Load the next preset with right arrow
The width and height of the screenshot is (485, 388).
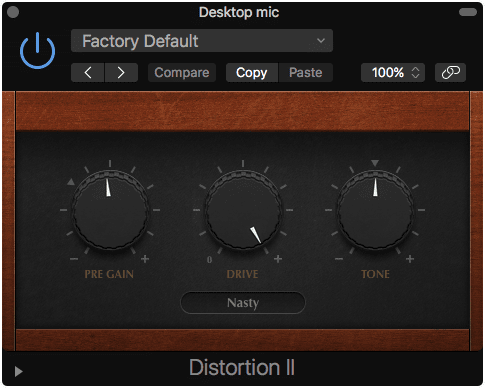[x=121, y=72]
